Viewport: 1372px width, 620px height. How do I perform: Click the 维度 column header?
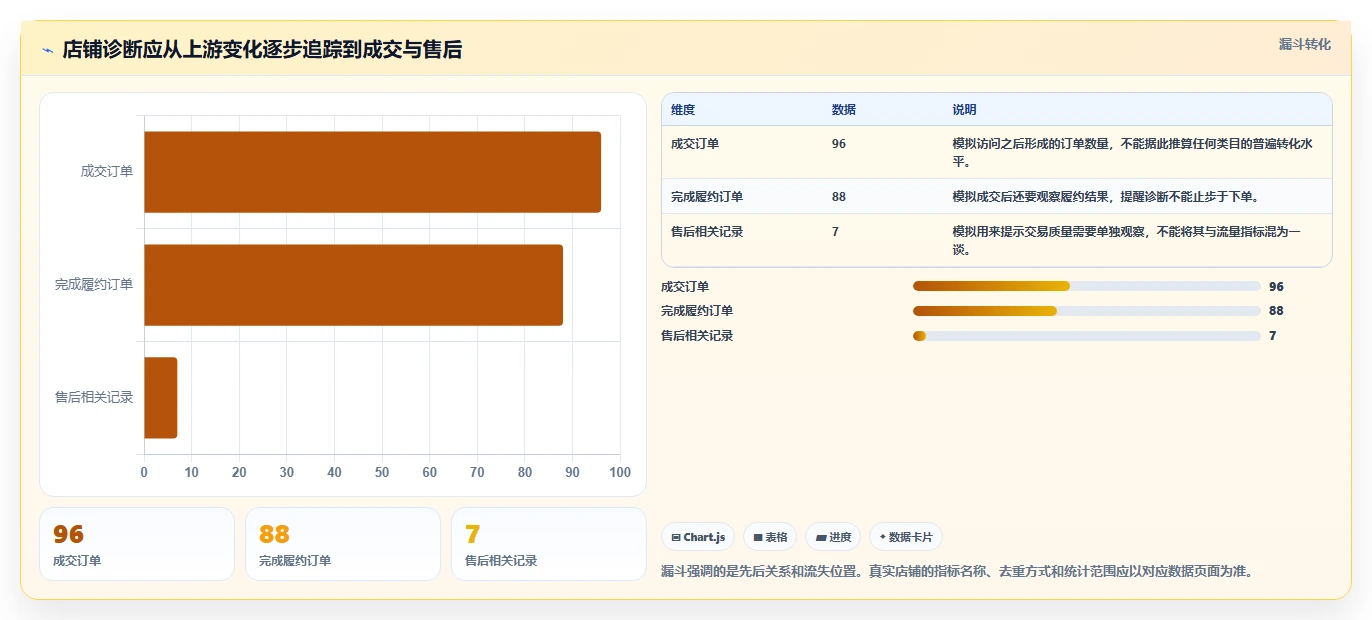[683, 110]
